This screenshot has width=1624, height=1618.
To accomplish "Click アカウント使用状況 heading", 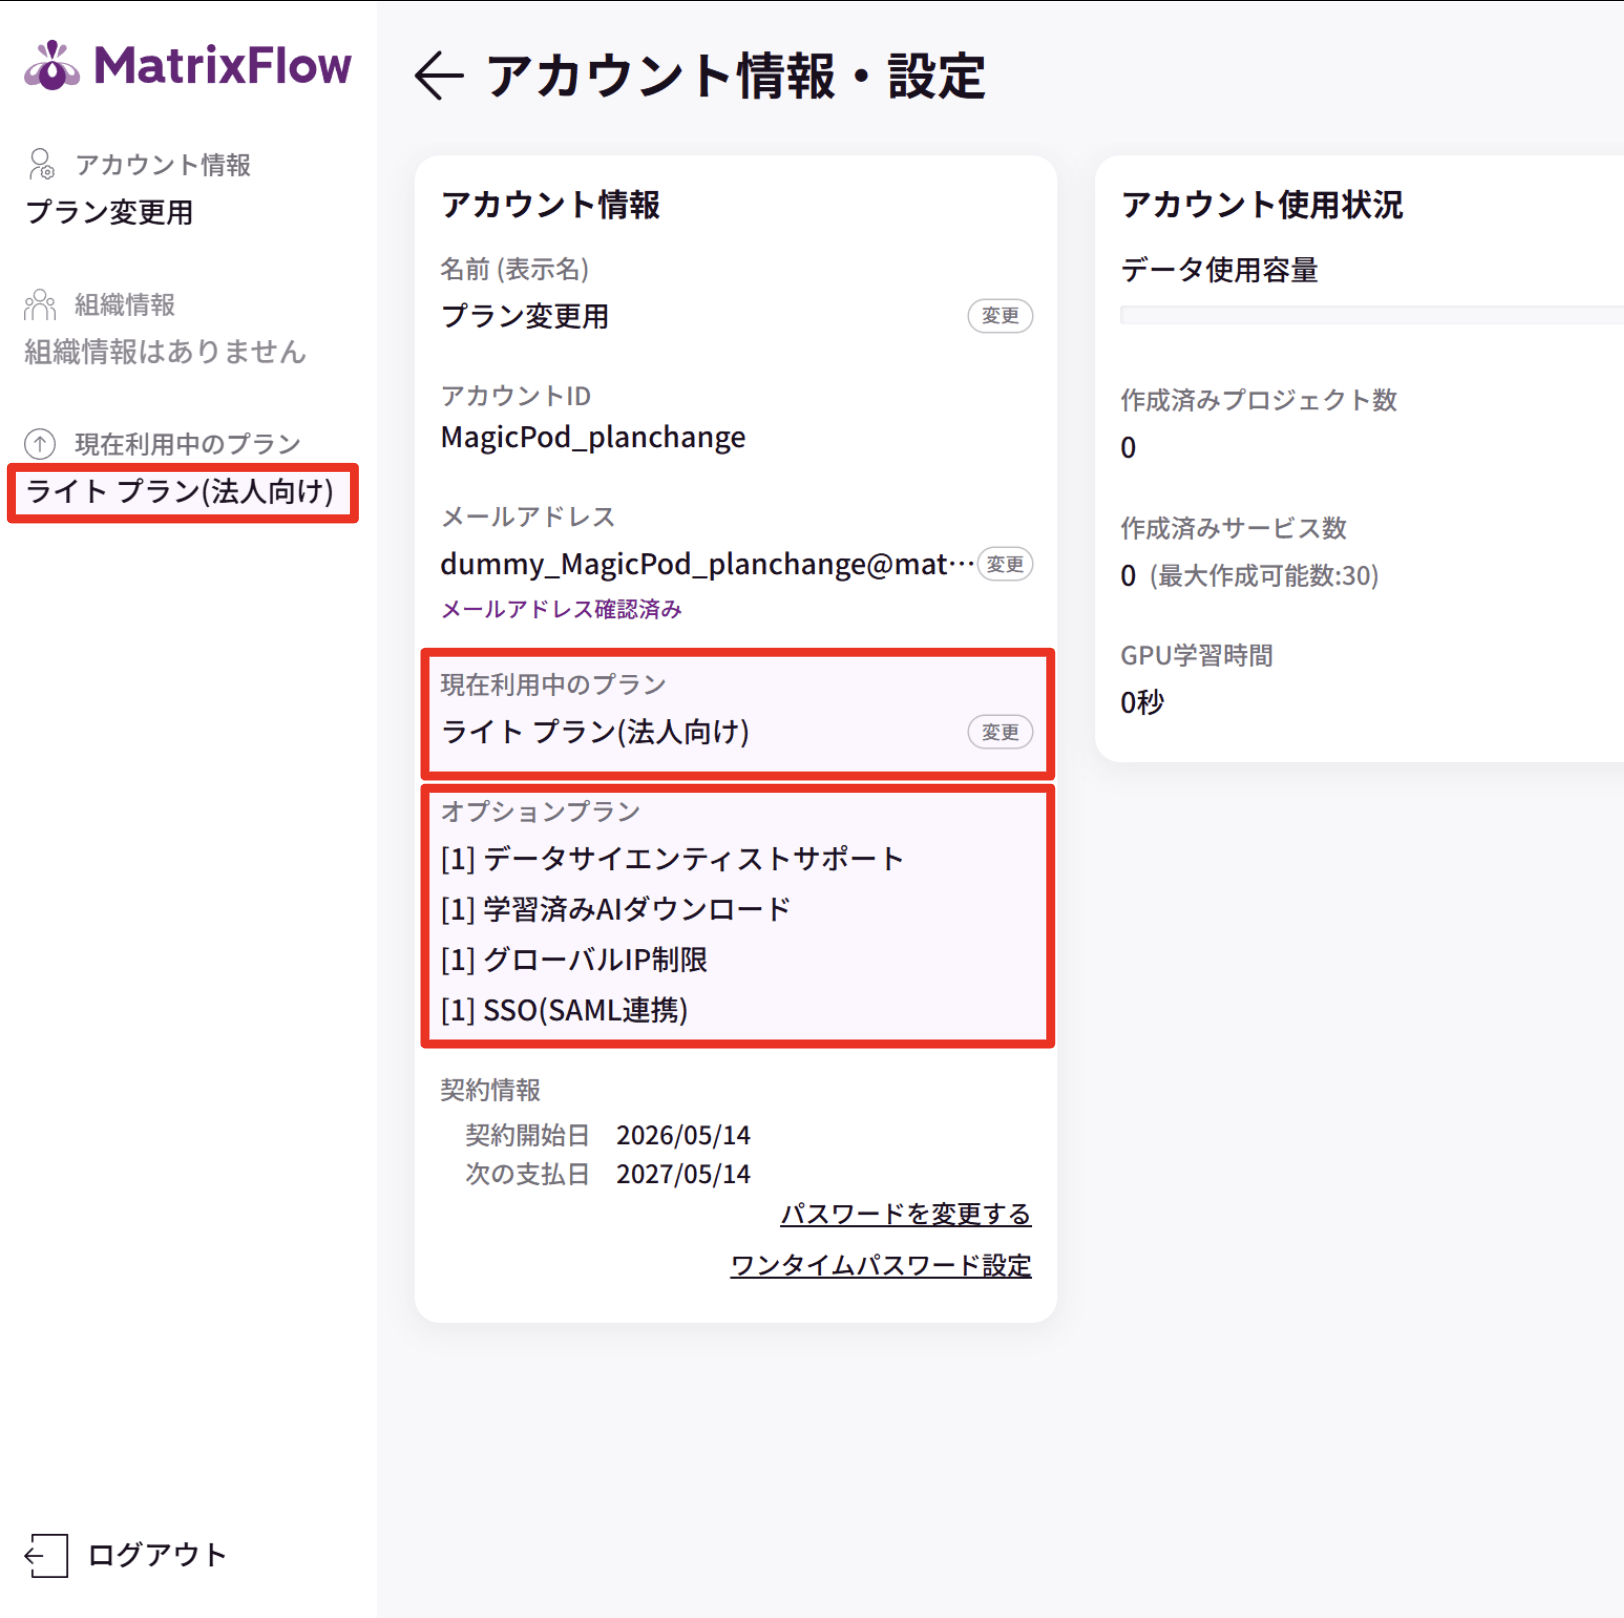I will tap(1262, 204).
